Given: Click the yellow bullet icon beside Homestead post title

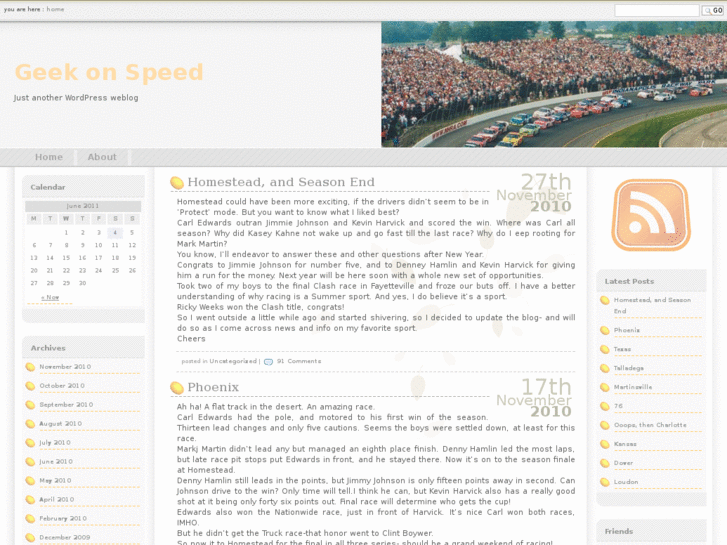Looking at the screenshot, I should coord(177,183).
